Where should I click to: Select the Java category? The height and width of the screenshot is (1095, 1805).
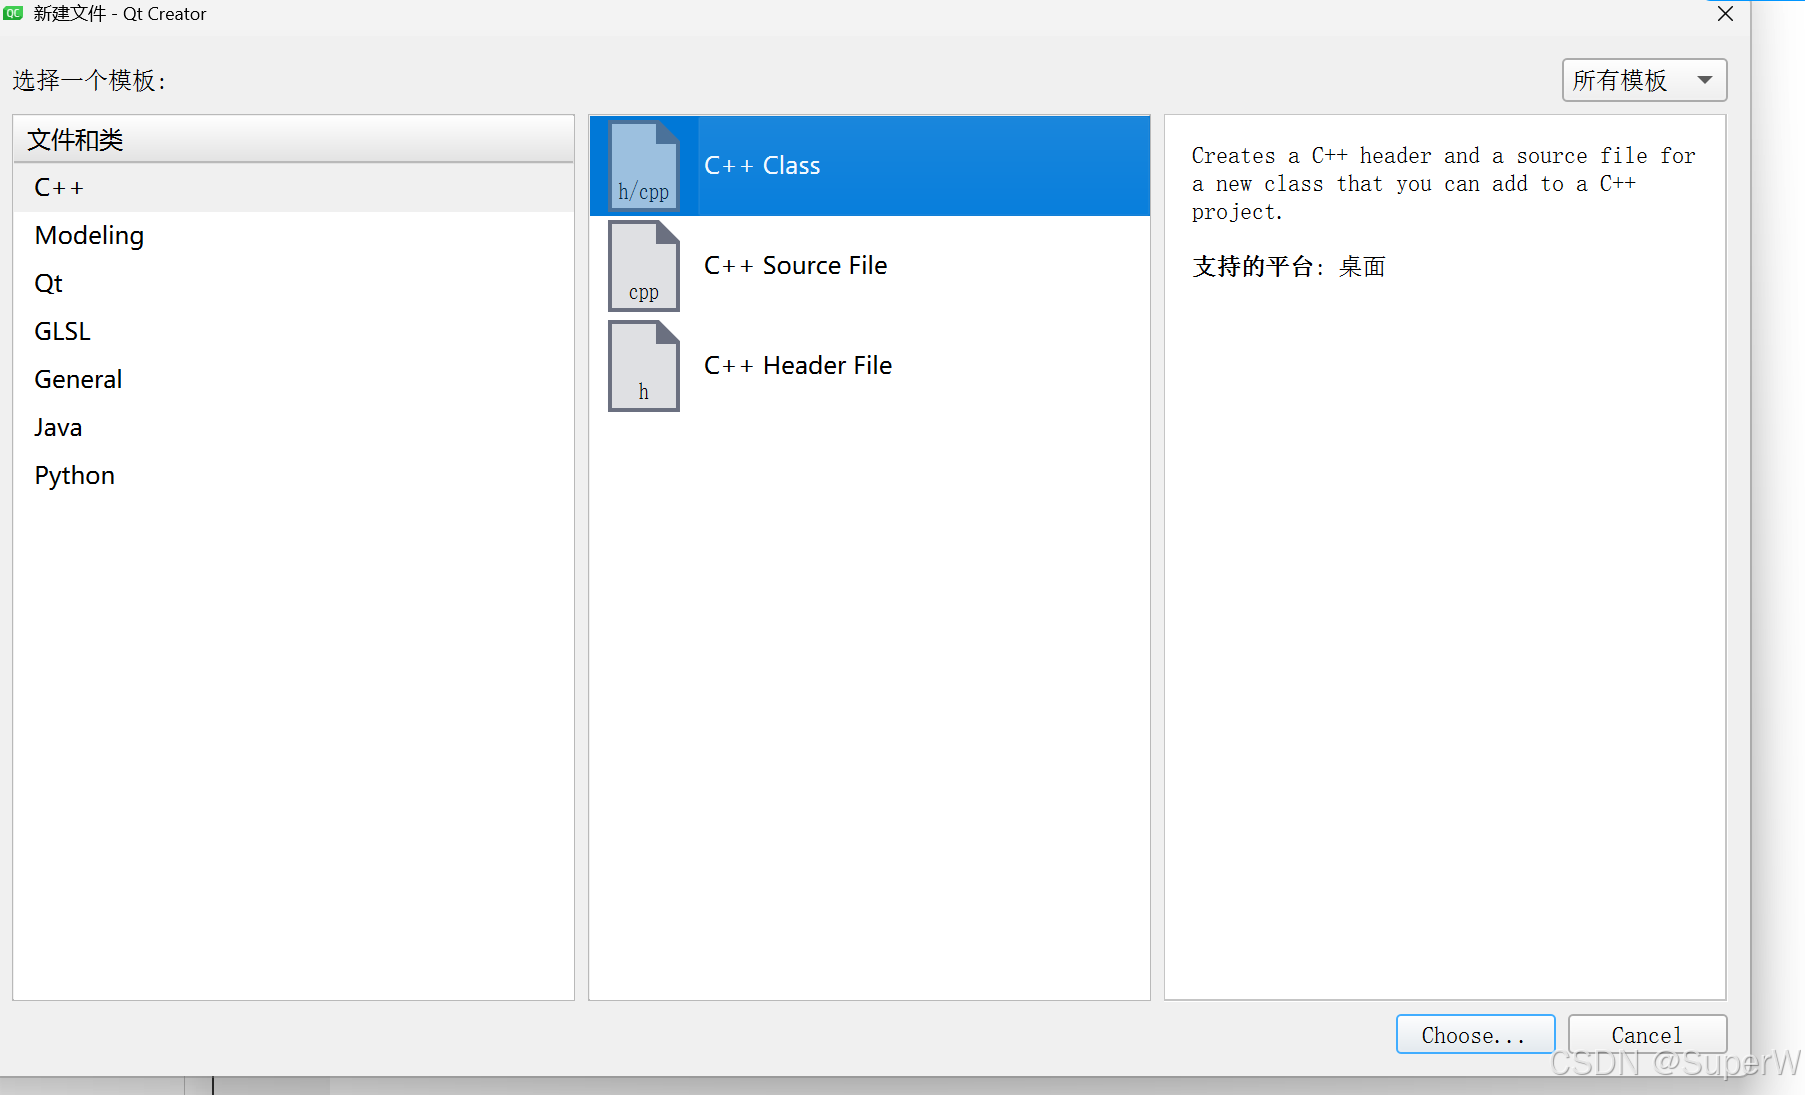click(x=293, y=427)
